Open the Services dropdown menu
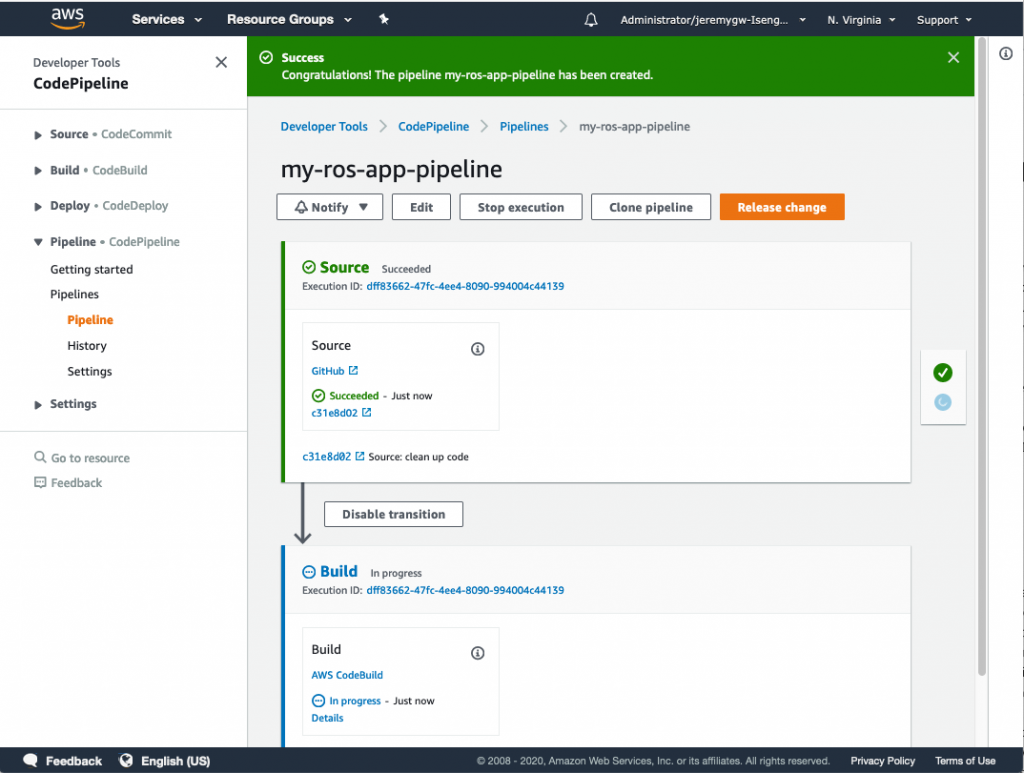 point(167,20)
